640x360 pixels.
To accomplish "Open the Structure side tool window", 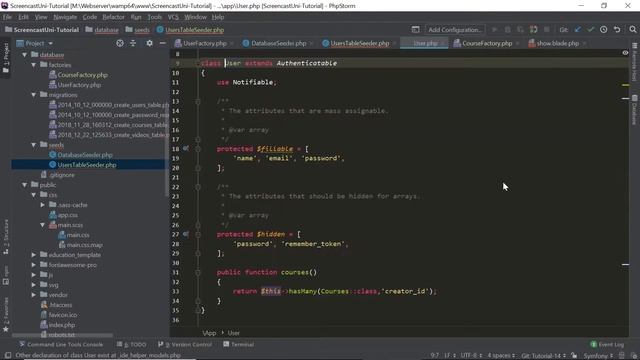I will [x=6, y=237].
